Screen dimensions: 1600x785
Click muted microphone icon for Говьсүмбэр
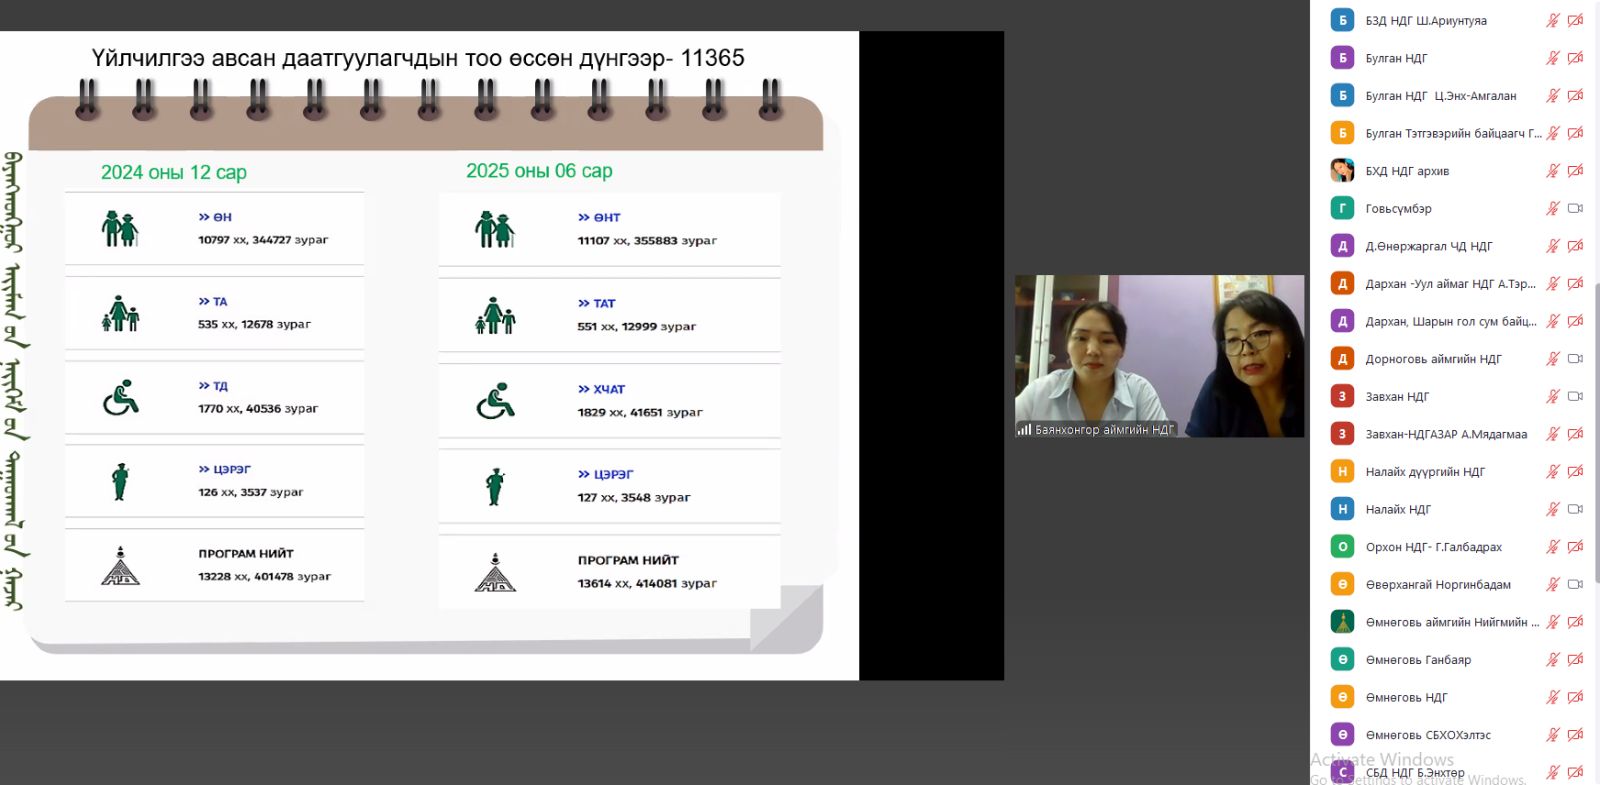pyautogui.click(x=1552, y=208)
